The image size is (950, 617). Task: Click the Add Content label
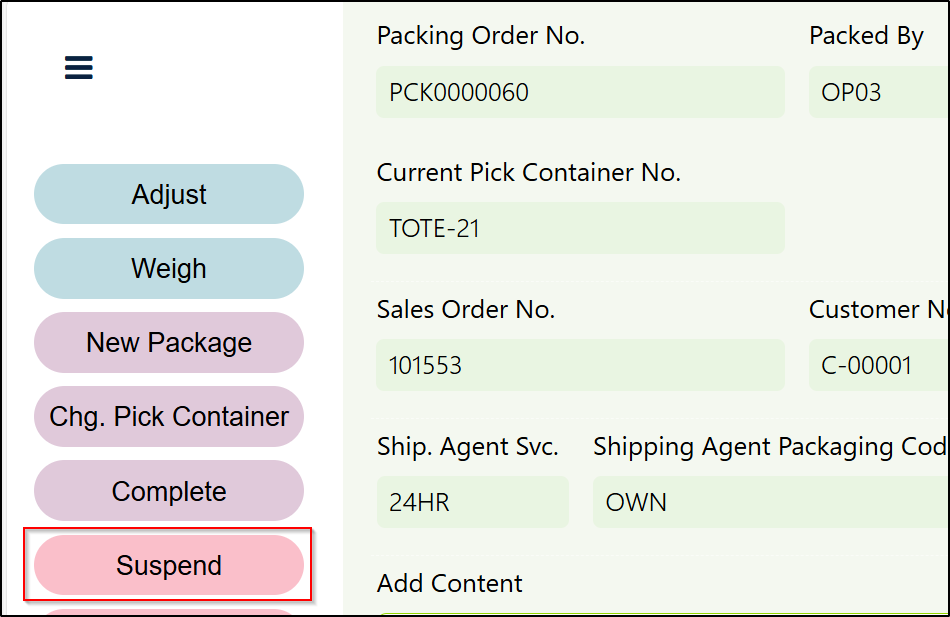tap(450, 583)
